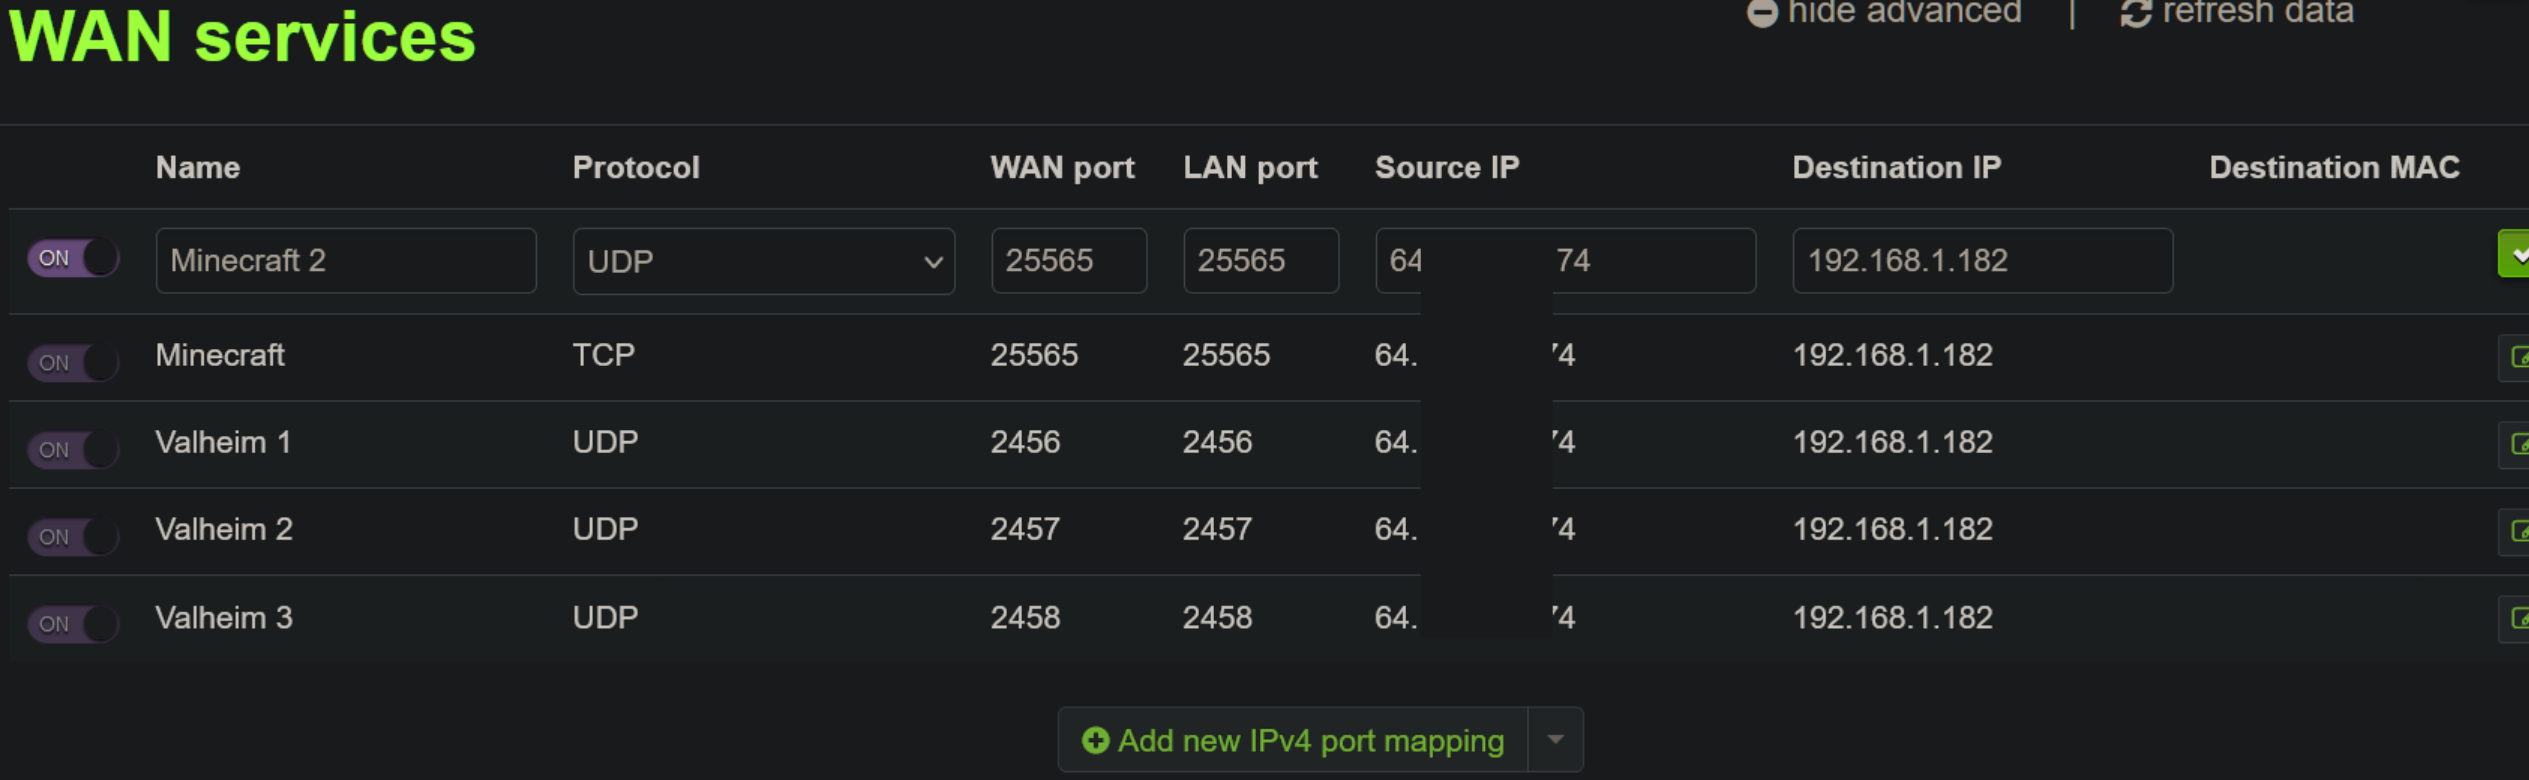Disable the Valheim 2 rule switch

click(x=73, y=536)
